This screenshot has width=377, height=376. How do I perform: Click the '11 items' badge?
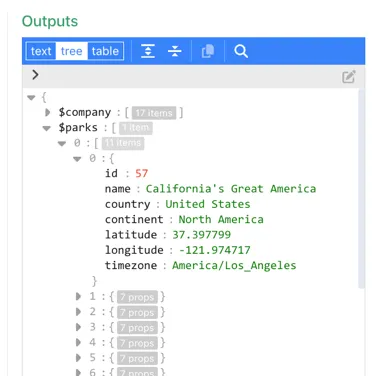[x=123, y=143]
